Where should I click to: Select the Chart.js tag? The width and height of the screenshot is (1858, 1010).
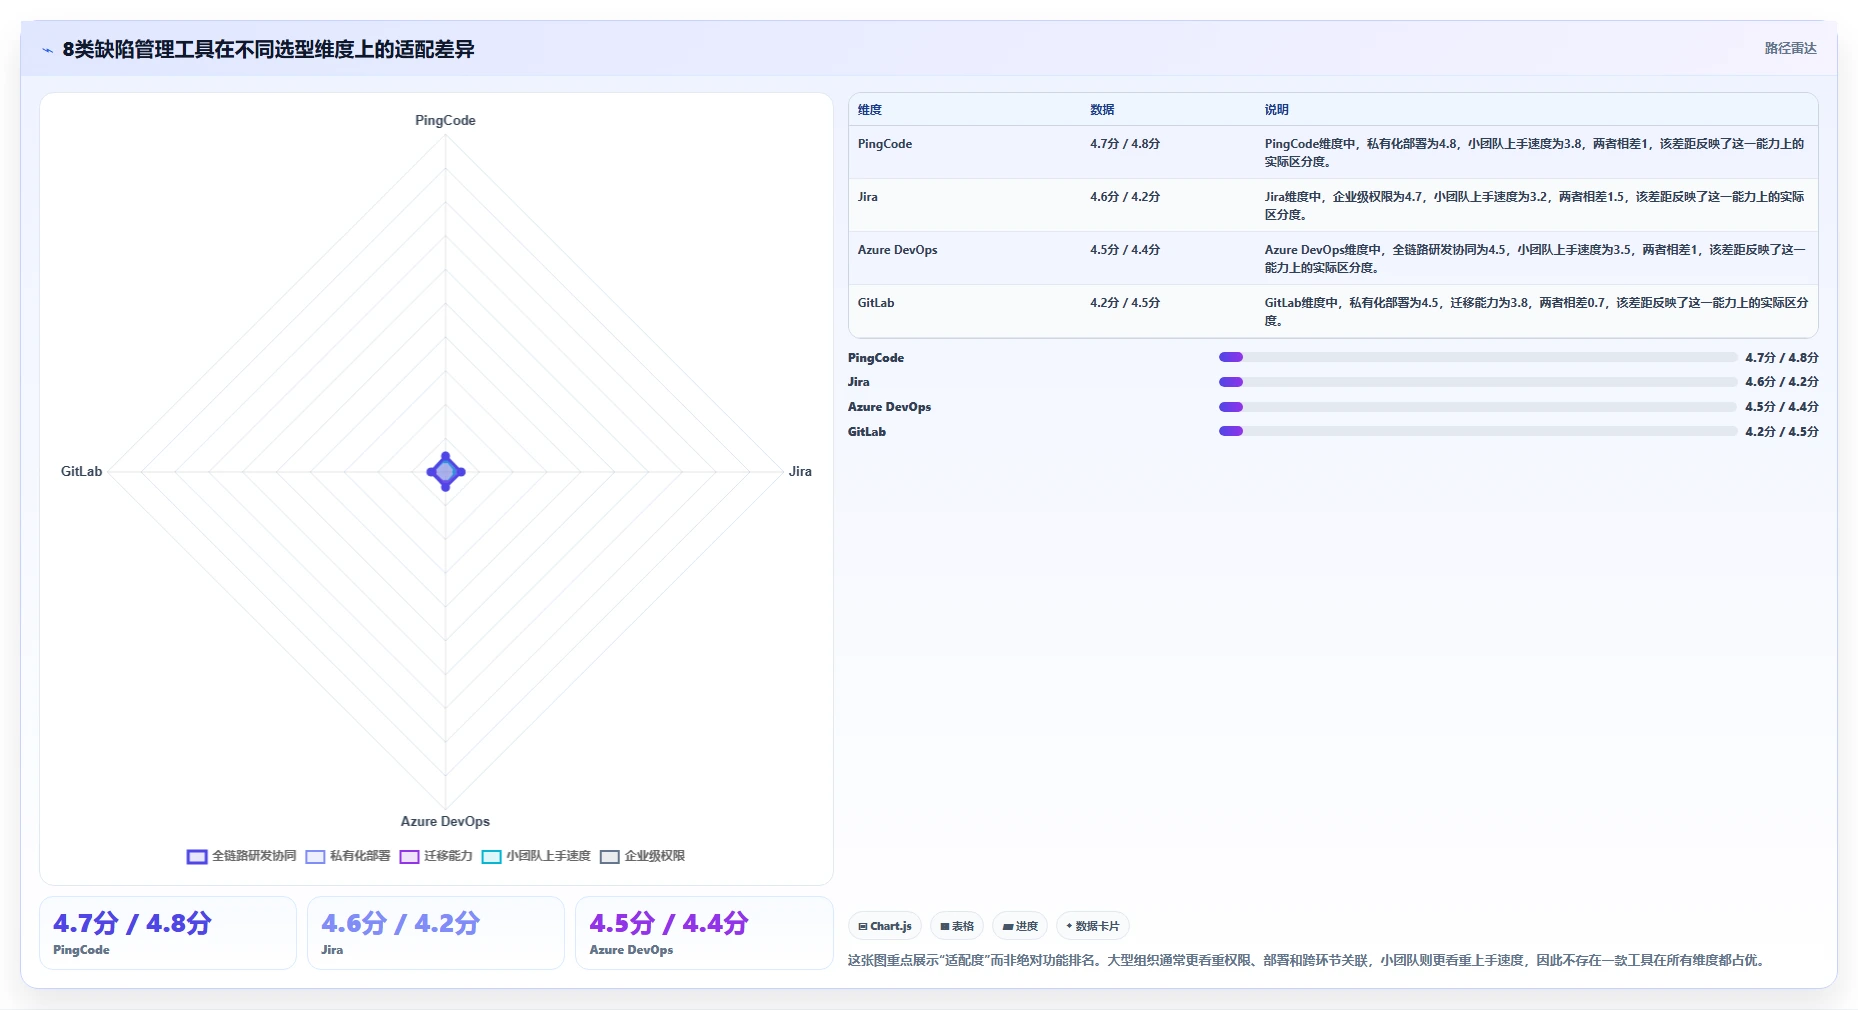tap(885, 926)
